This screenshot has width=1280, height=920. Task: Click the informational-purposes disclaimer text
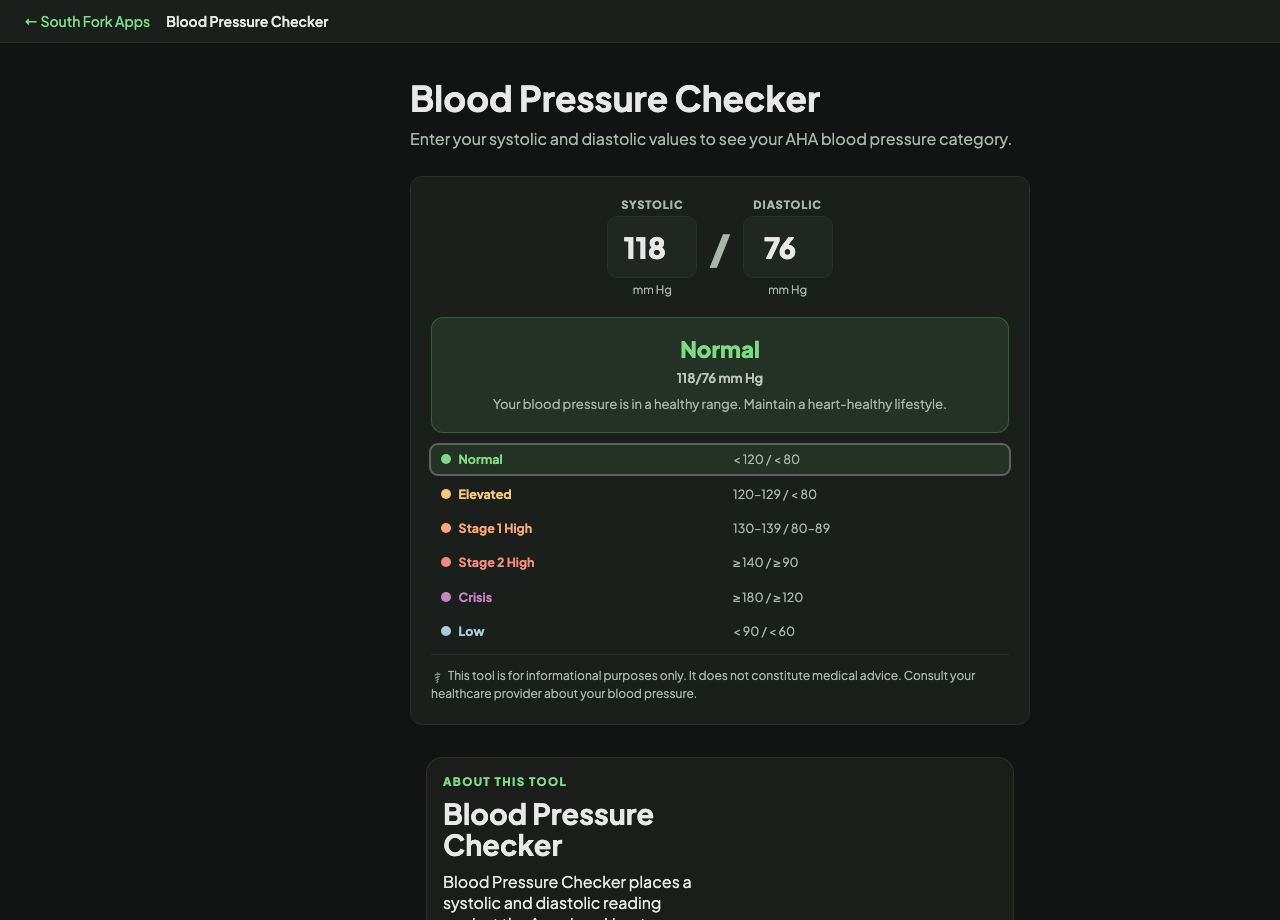point(704,684)
